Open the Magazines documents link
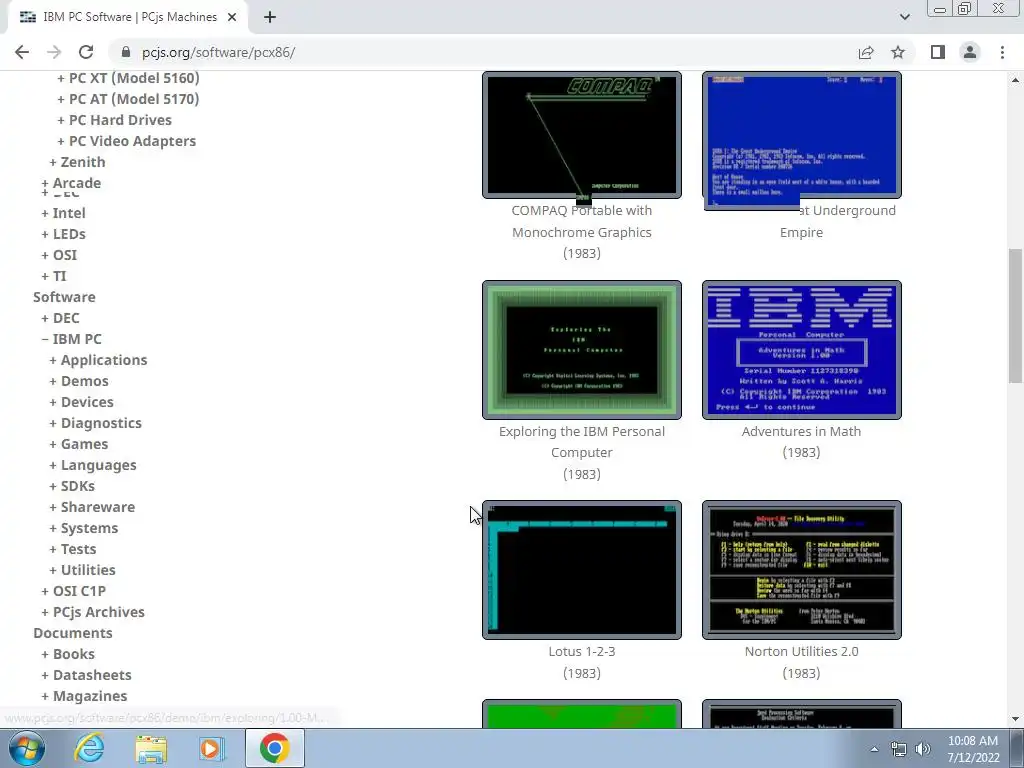Image resolution: width=1024 pixels, height=768 pixels. 89,696
